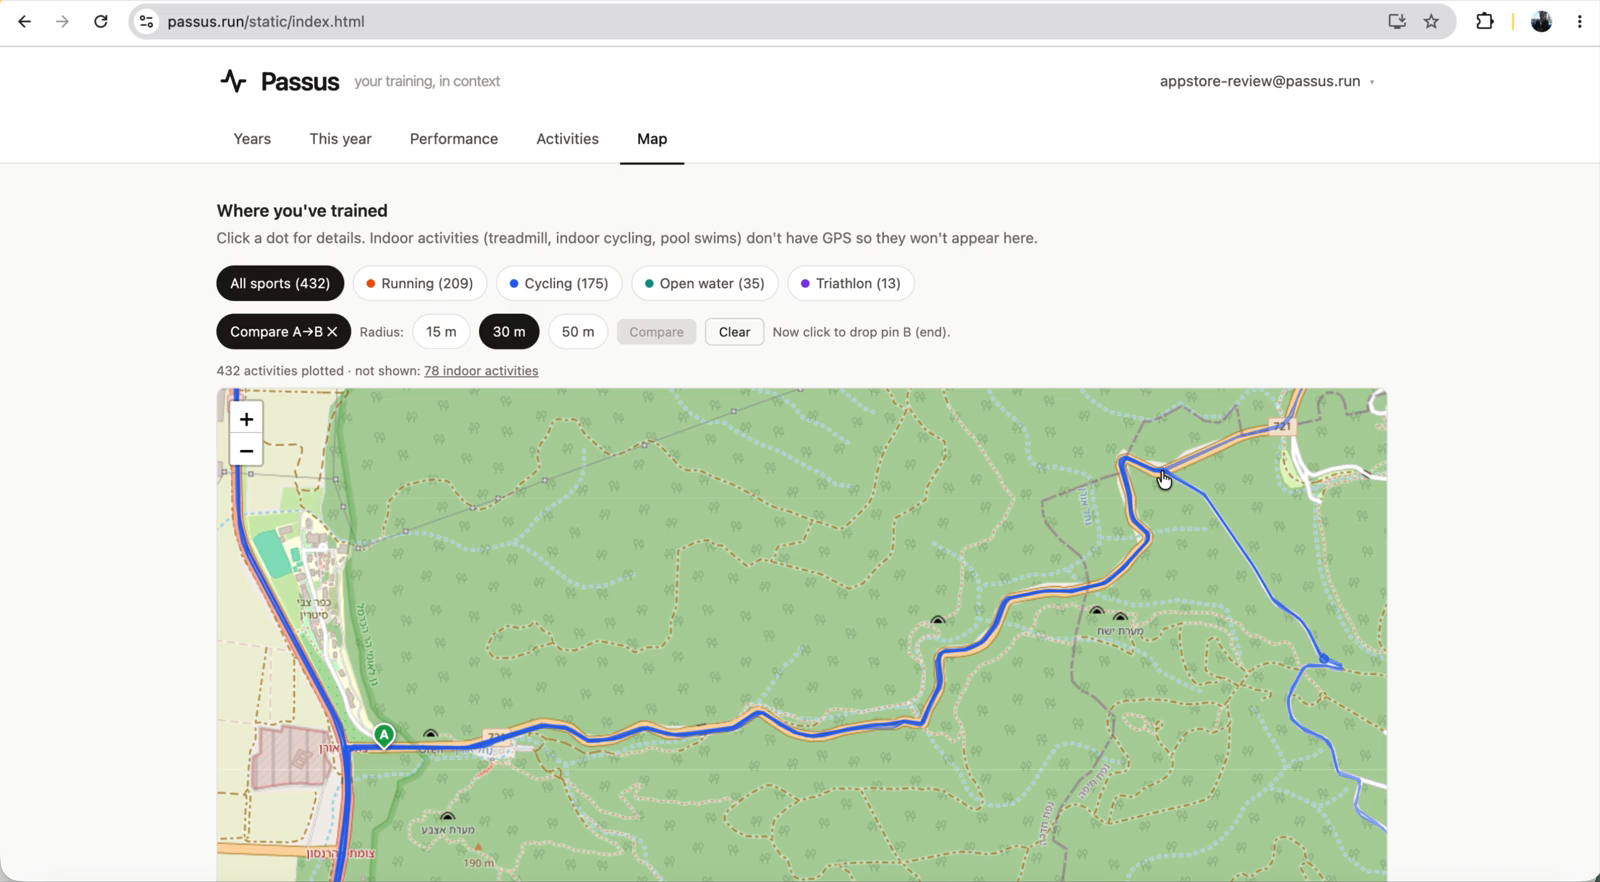Filter map to Cycling (175)

tap(559, 283)
